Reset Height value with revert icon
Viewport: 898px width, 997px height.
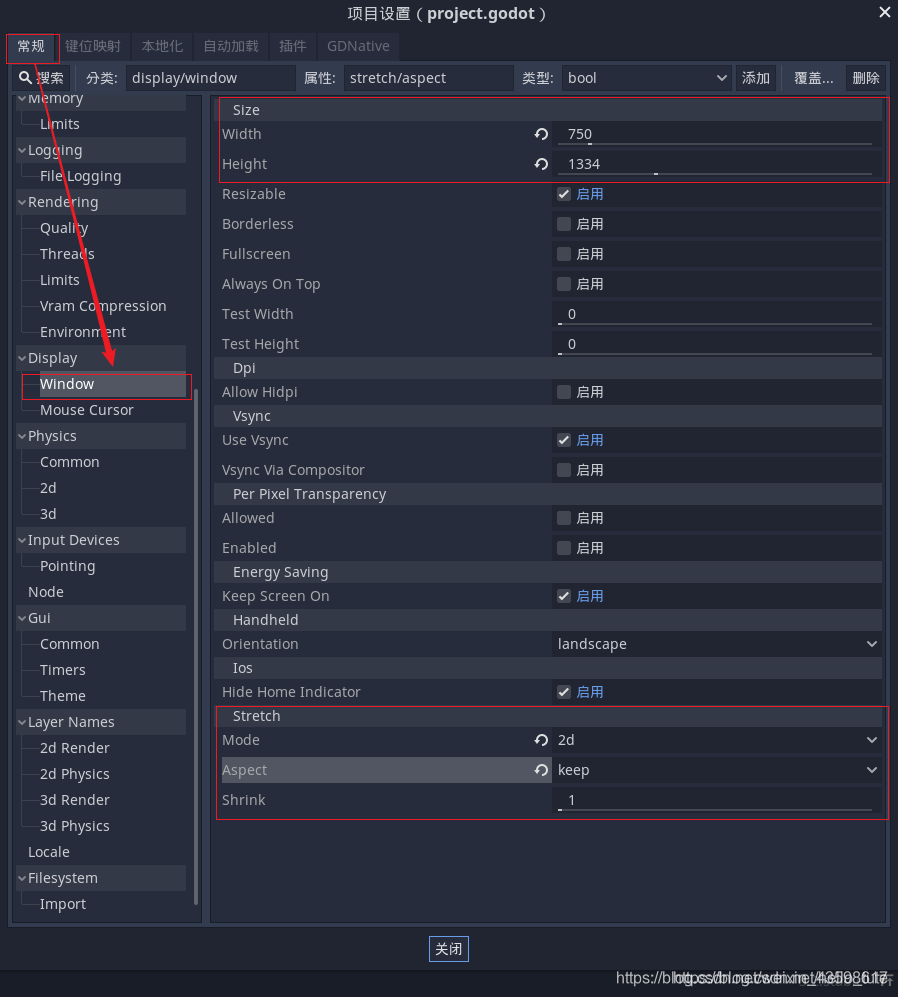[x=541, y=164]
